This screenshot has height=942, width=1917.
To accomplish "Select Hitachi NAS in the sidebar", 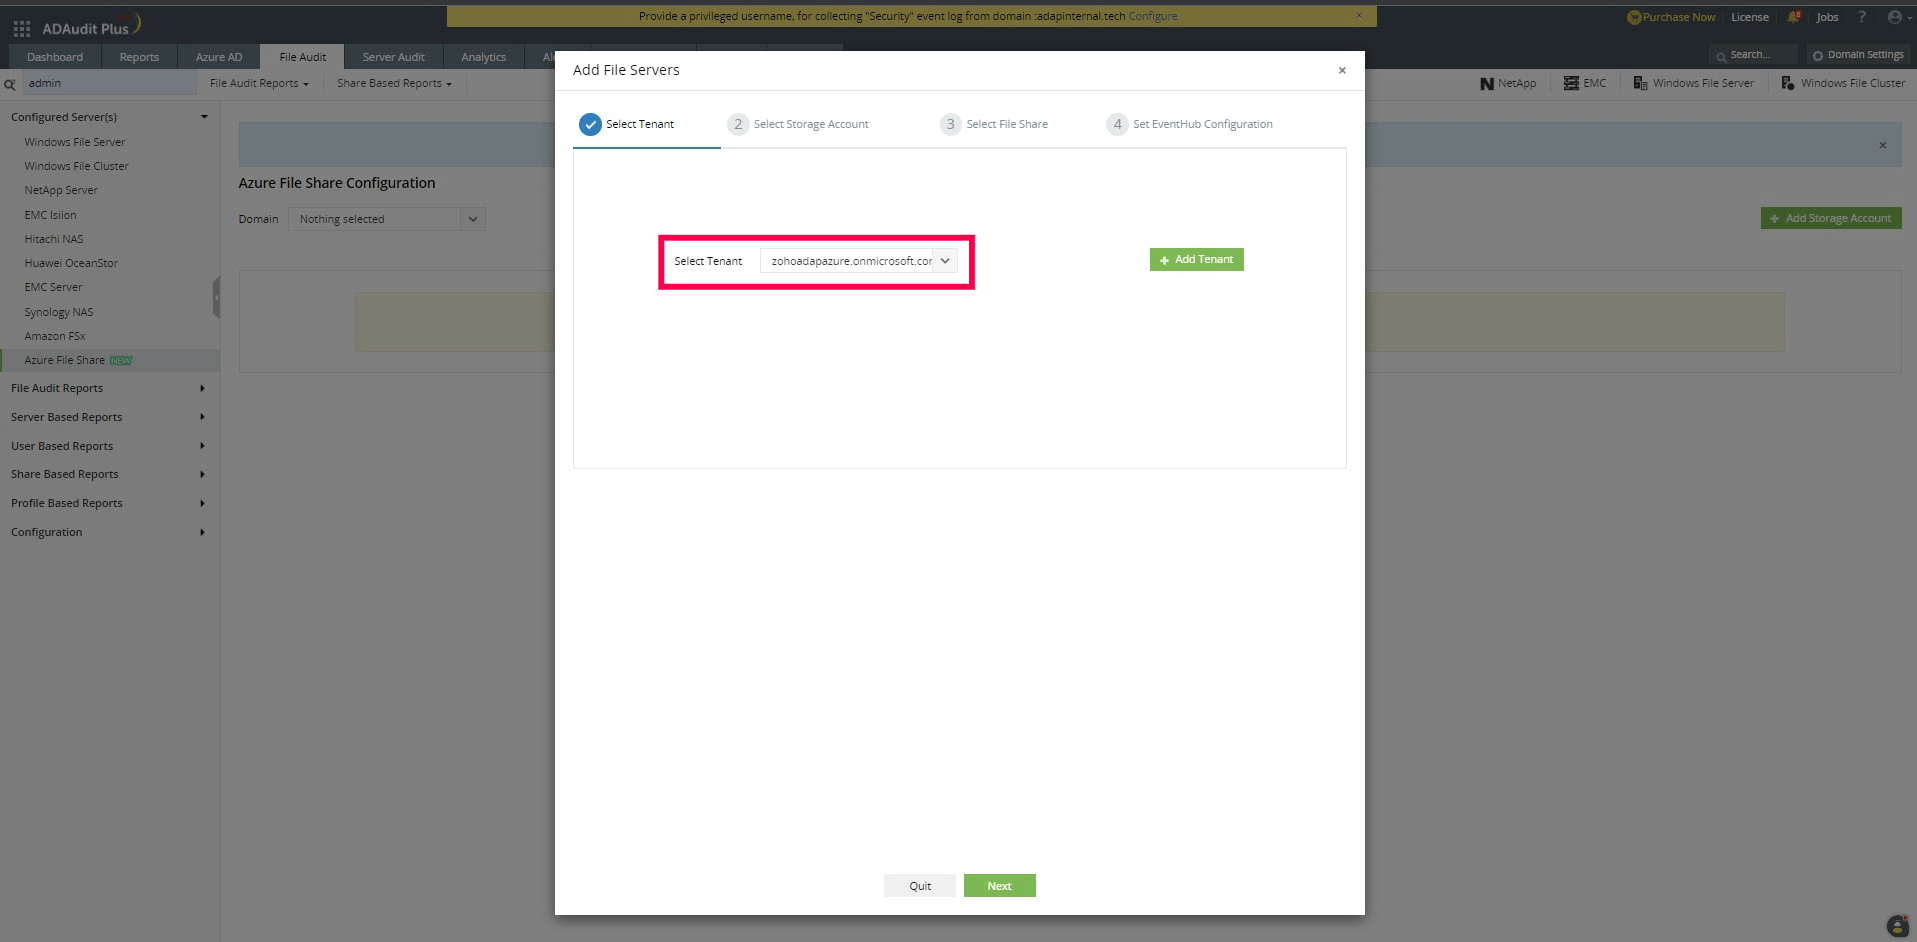I will coord(54,239).
